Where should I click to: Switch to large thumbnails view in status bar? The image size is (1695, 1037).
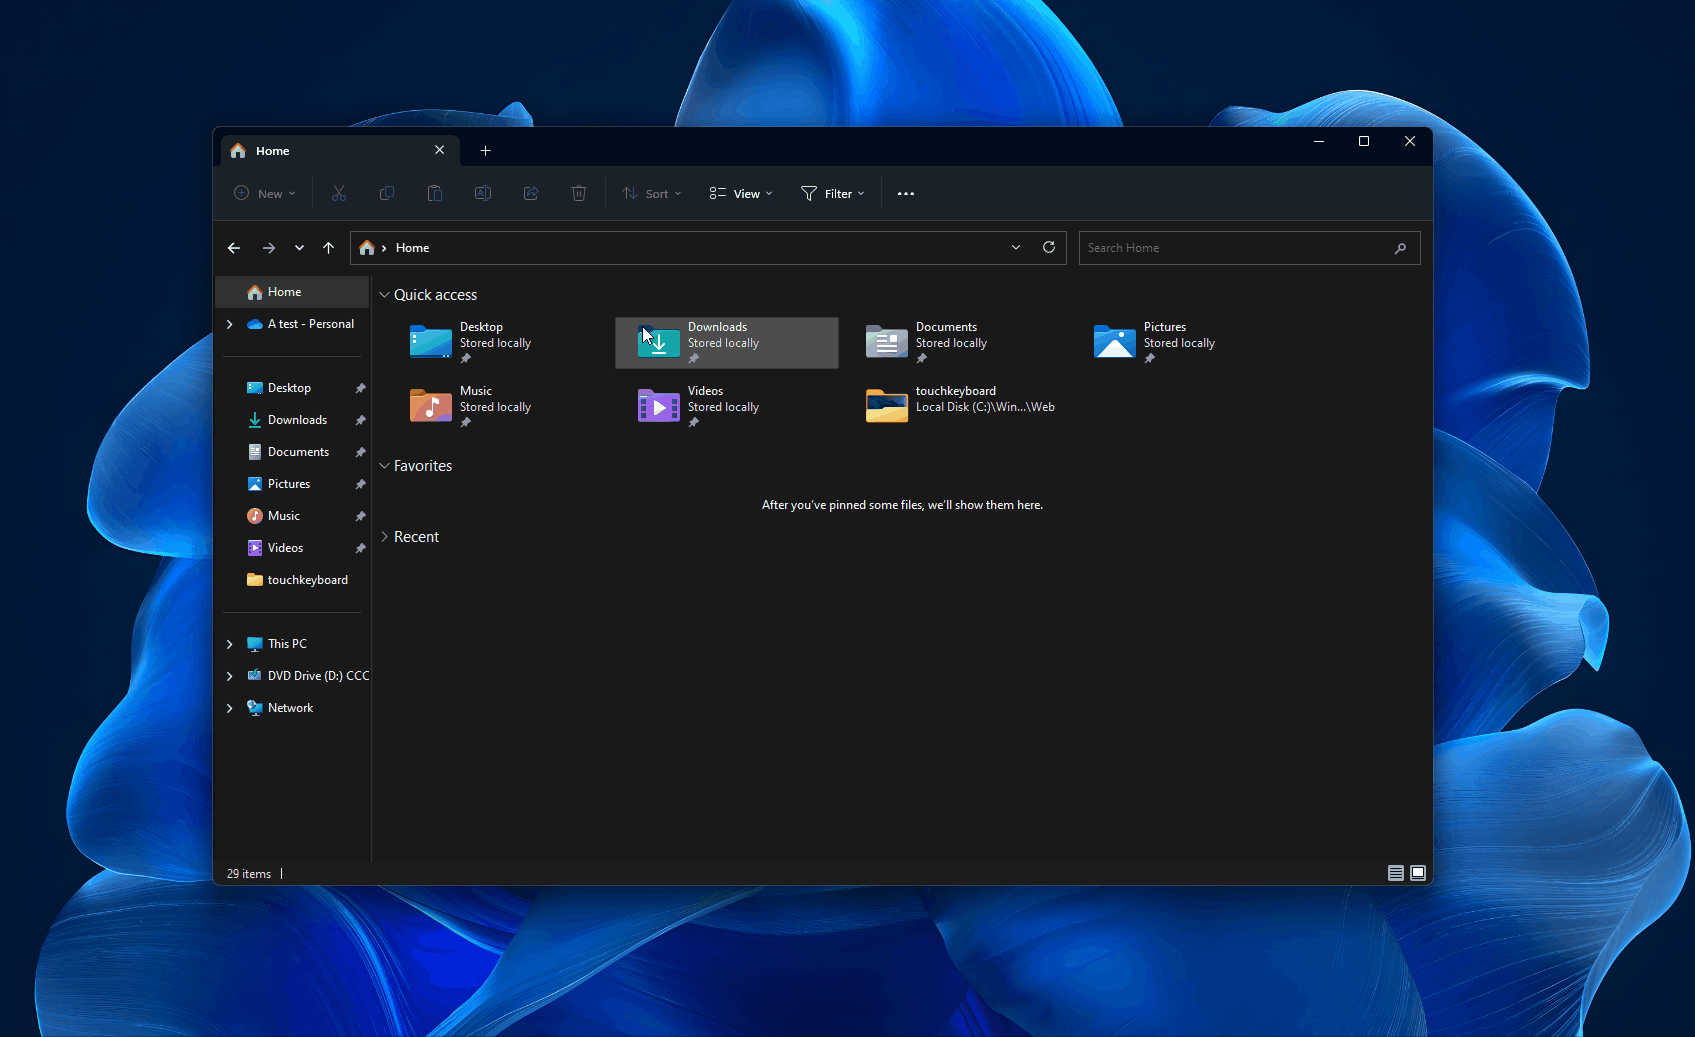pyautogui.click(x=1418, y=873)
